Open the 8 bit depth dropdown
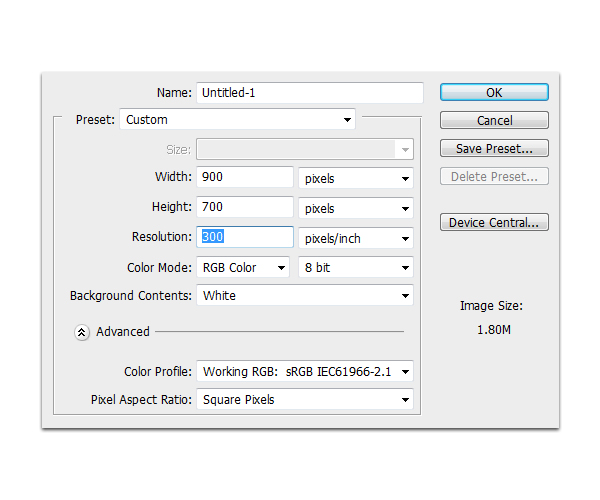The image size is (600, 500). pos(356,267)
